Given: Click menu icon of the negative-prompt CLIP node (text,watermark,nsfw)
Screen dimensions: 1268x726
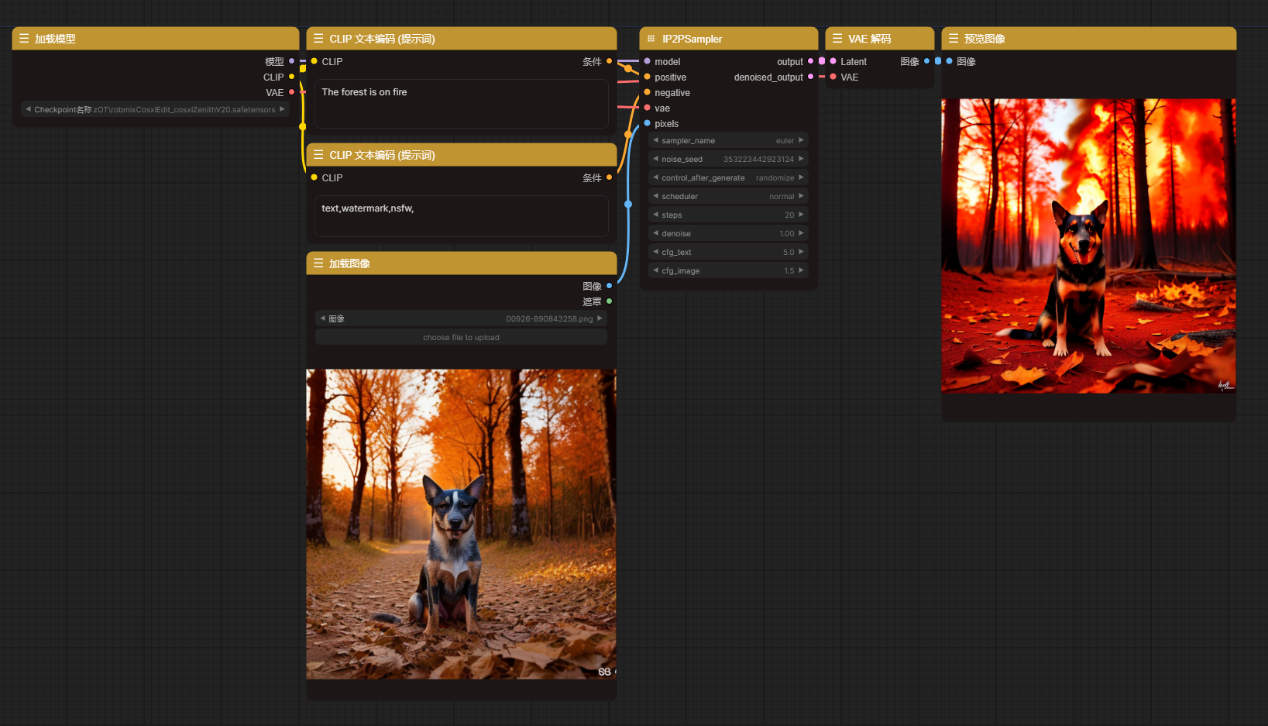Looking at the screenshot, I should pos(318,155).
